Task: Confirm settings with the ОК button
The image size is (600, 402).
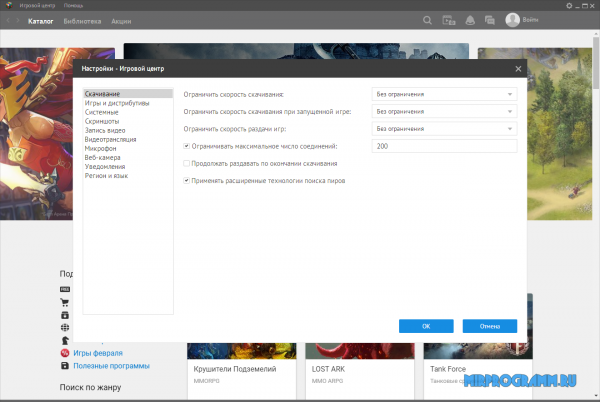Action: pos(426,326)
